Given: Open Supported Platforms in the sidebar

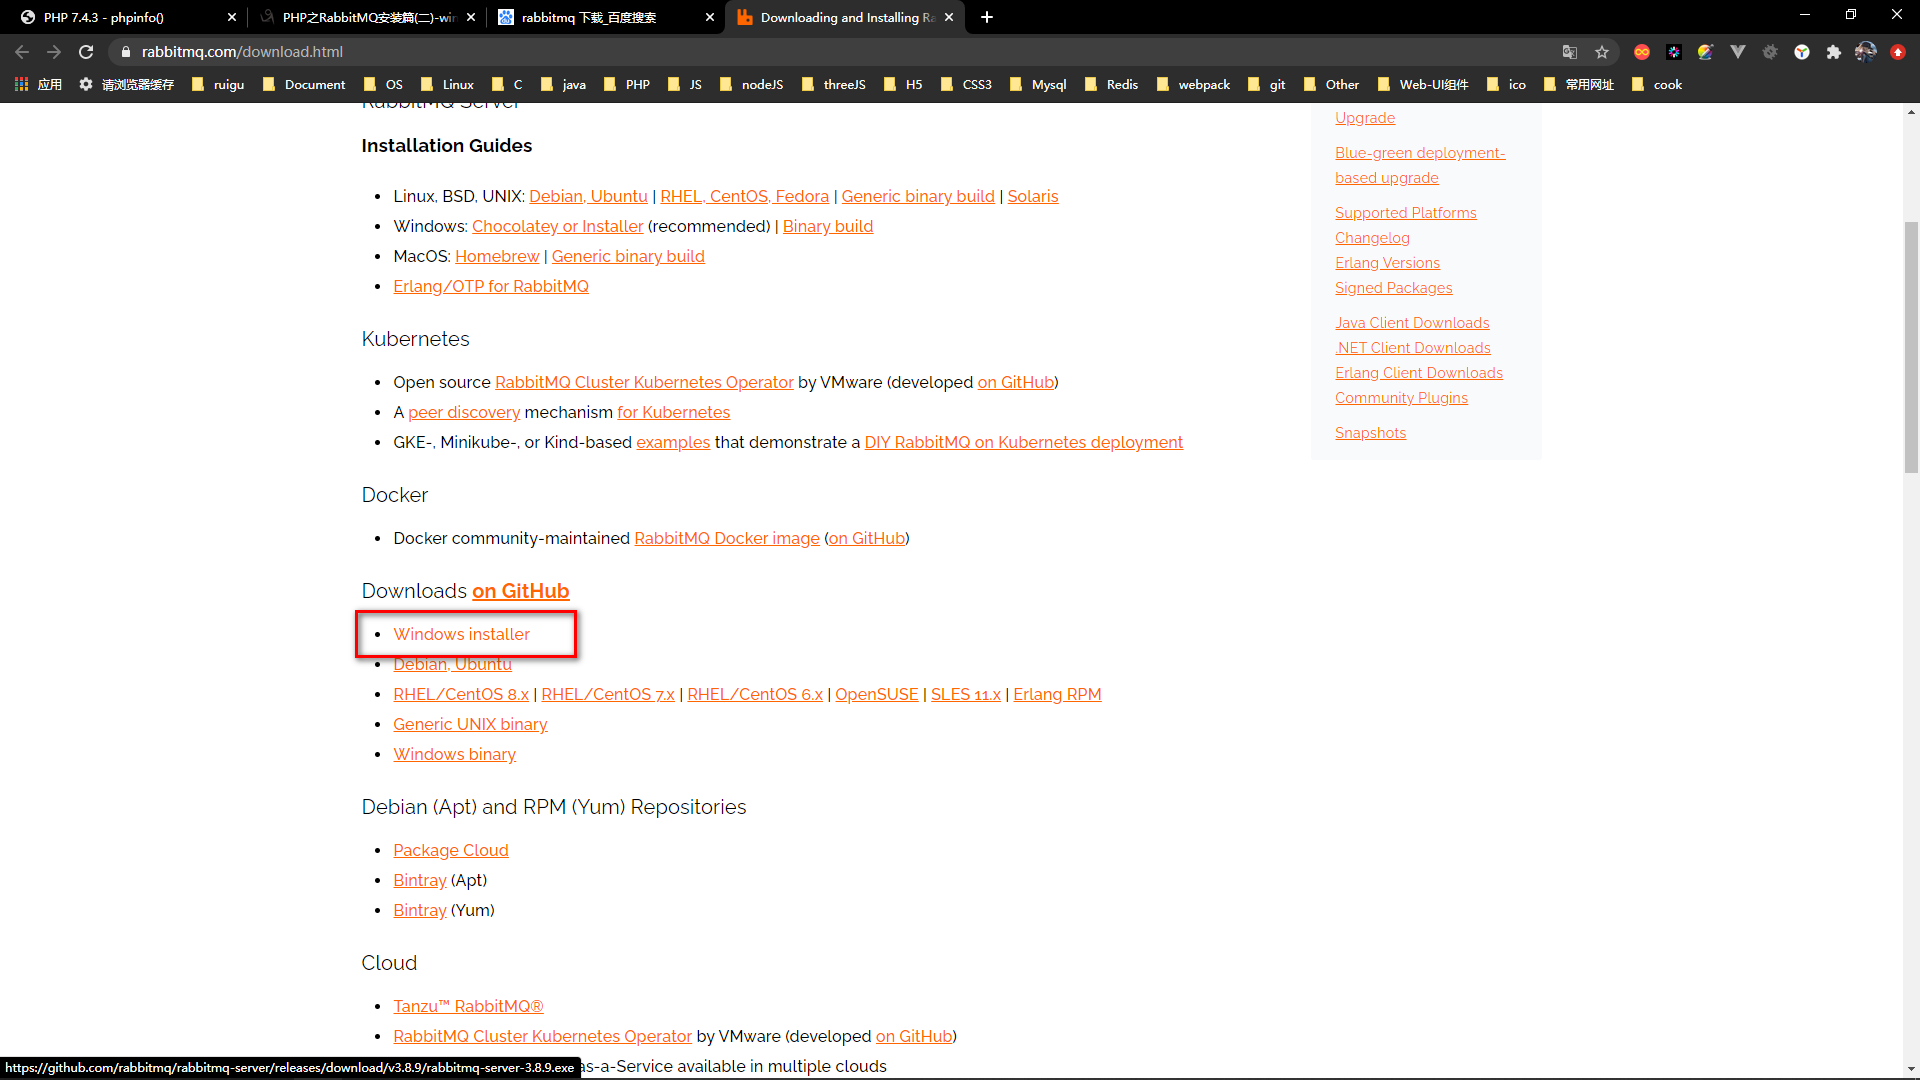Looking at the screenshot, I should pyautogui.click(x=1405, y=213).
